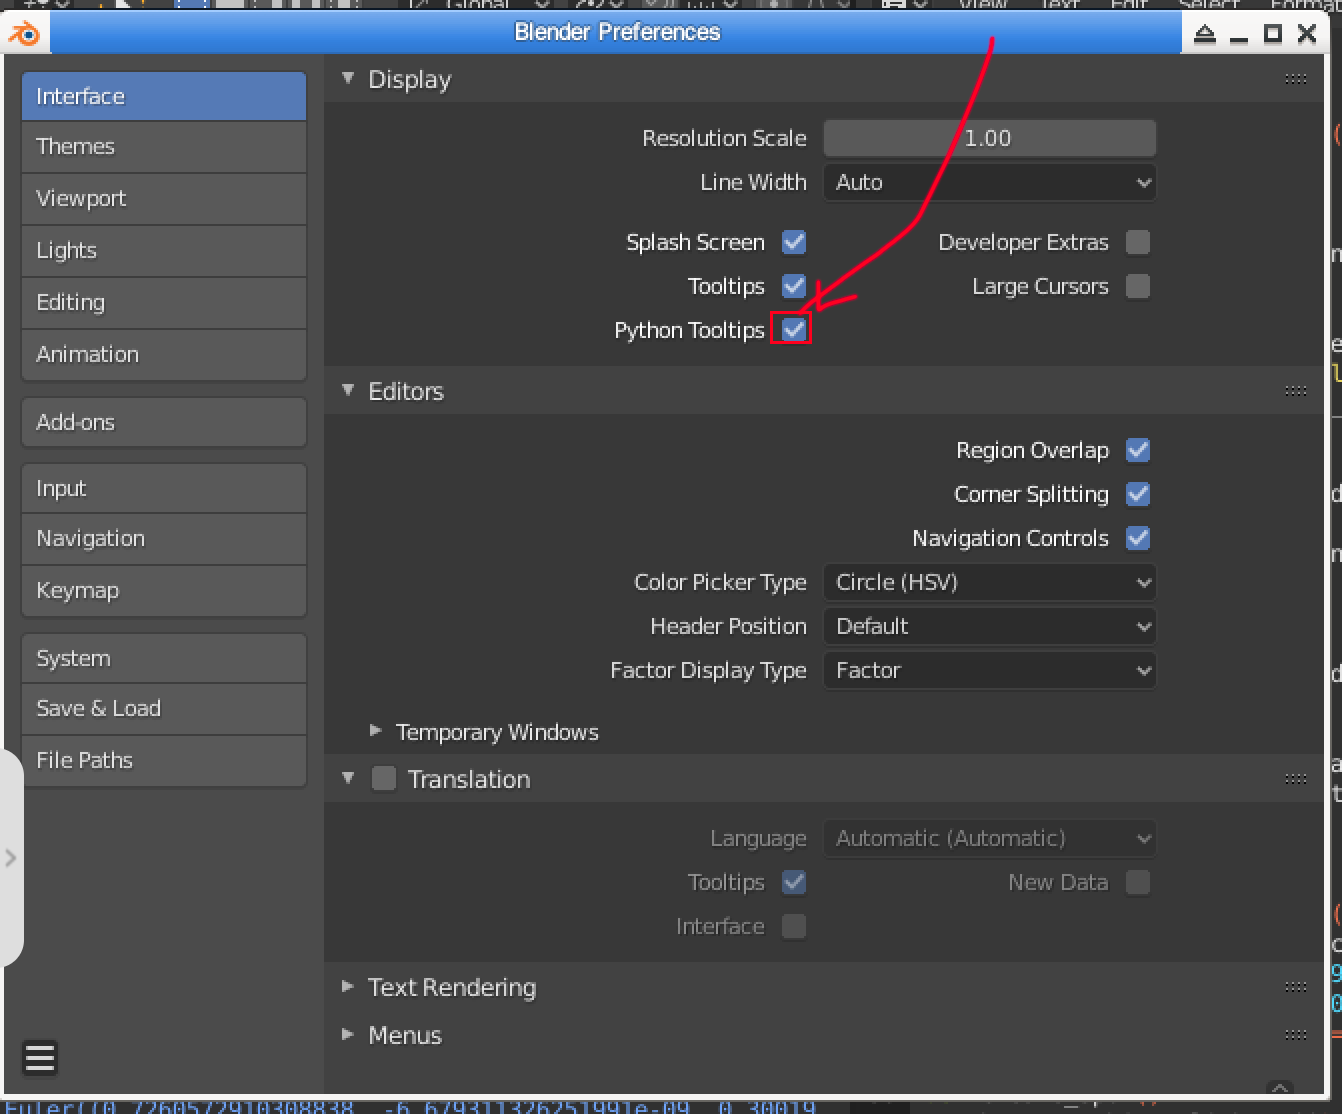The width and height of the screenshot is (1342, 1114).
Task: Open the System tab
Action: 164,658
